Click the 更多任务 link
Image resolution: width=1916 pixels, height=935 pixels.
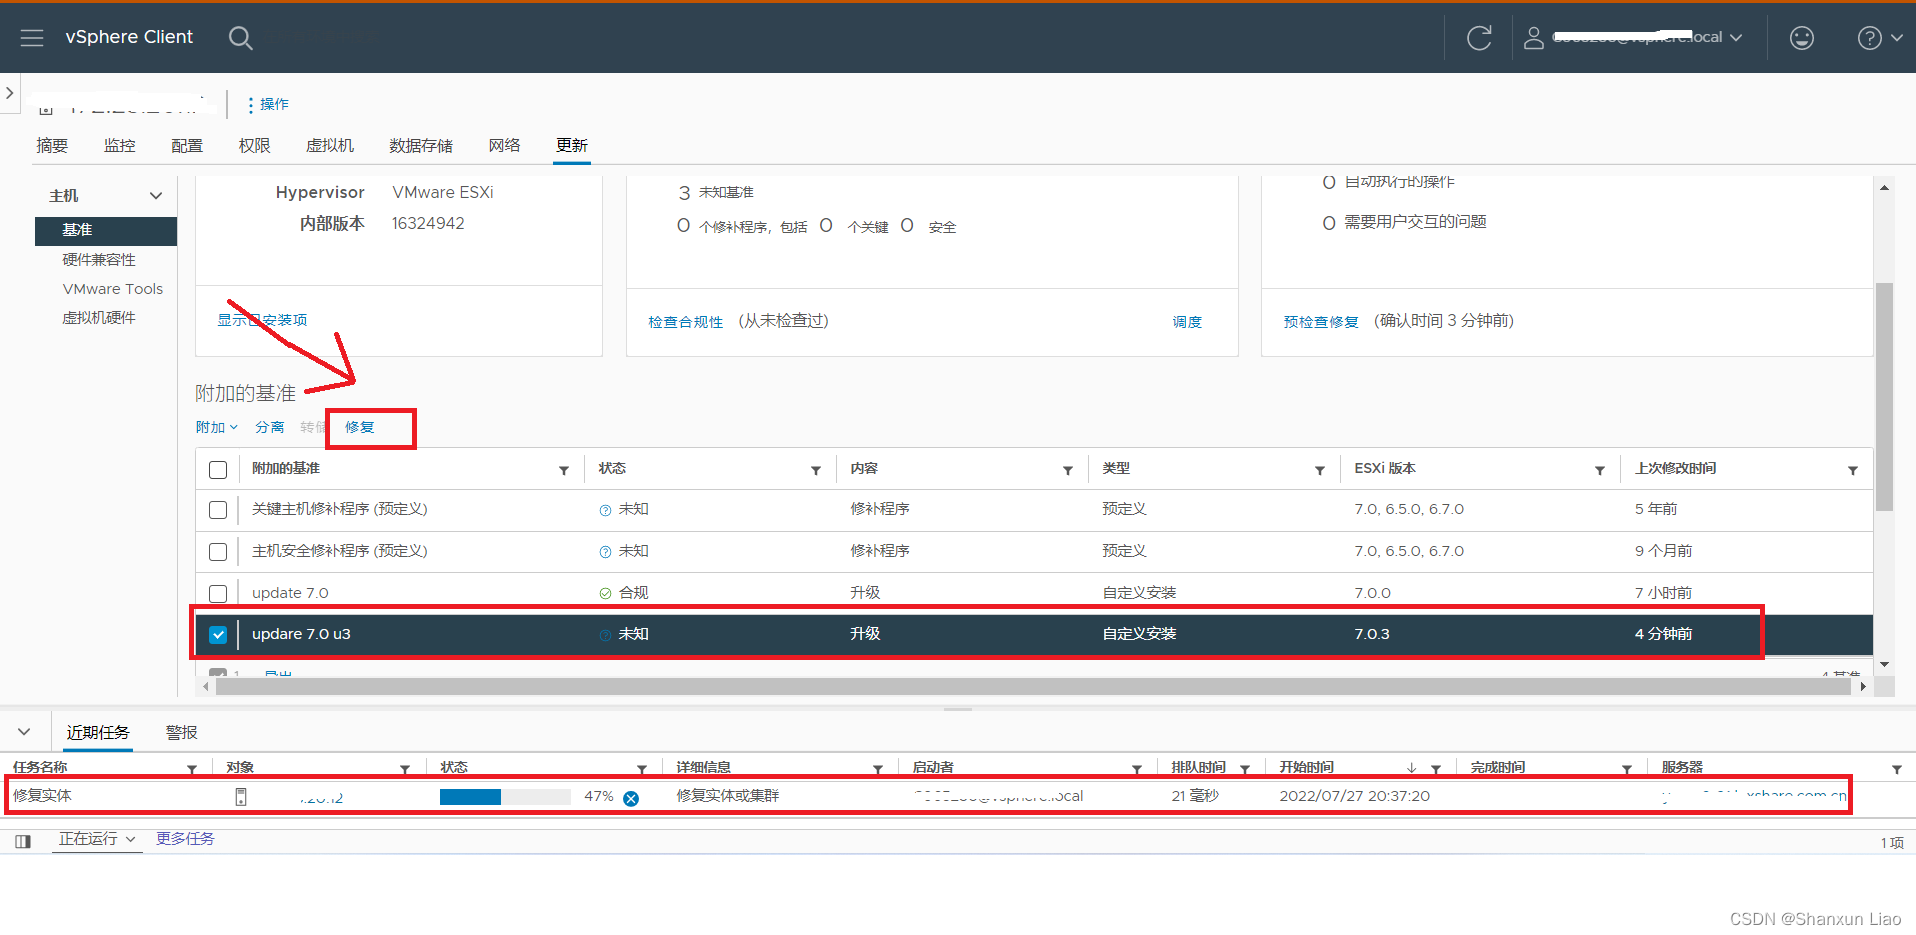[x=185, y=839]
